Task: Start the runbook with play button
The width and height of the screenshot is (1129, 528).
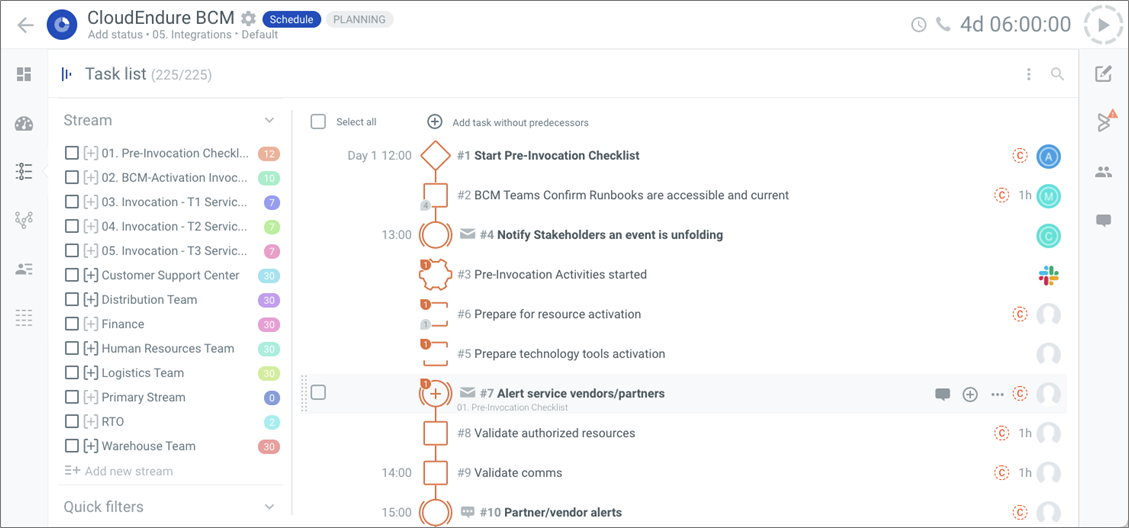Action: pyautogui.click(x=1104, y=25)
